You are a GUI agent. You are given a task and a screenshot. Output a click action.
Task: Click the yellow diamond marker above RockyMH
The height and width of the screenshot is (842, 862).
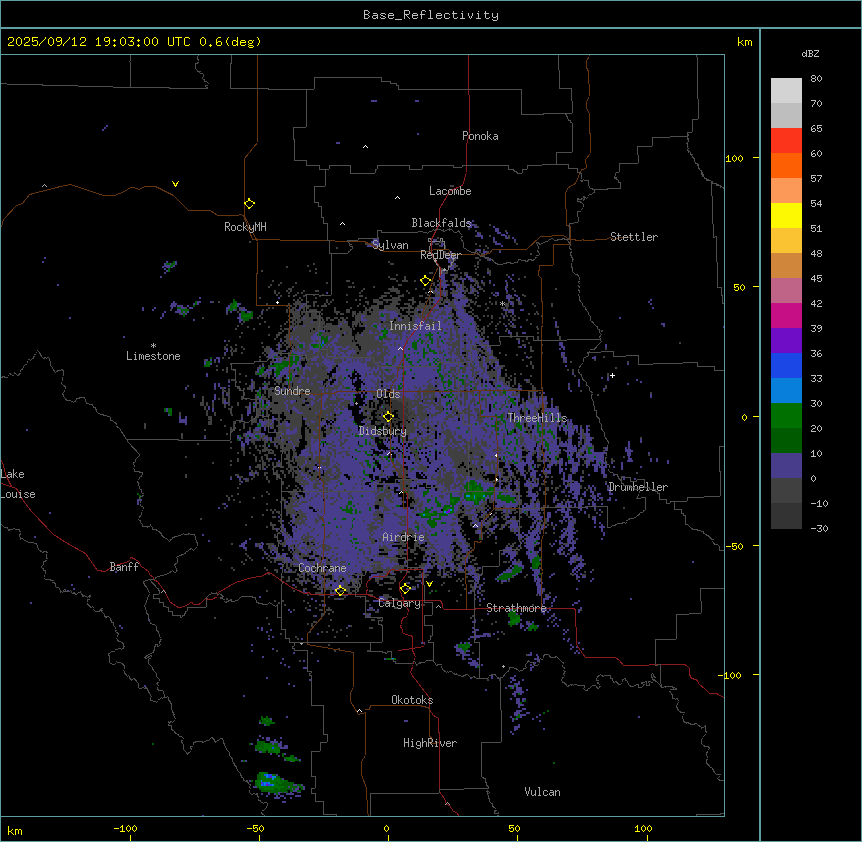click(x=249, y=204)
